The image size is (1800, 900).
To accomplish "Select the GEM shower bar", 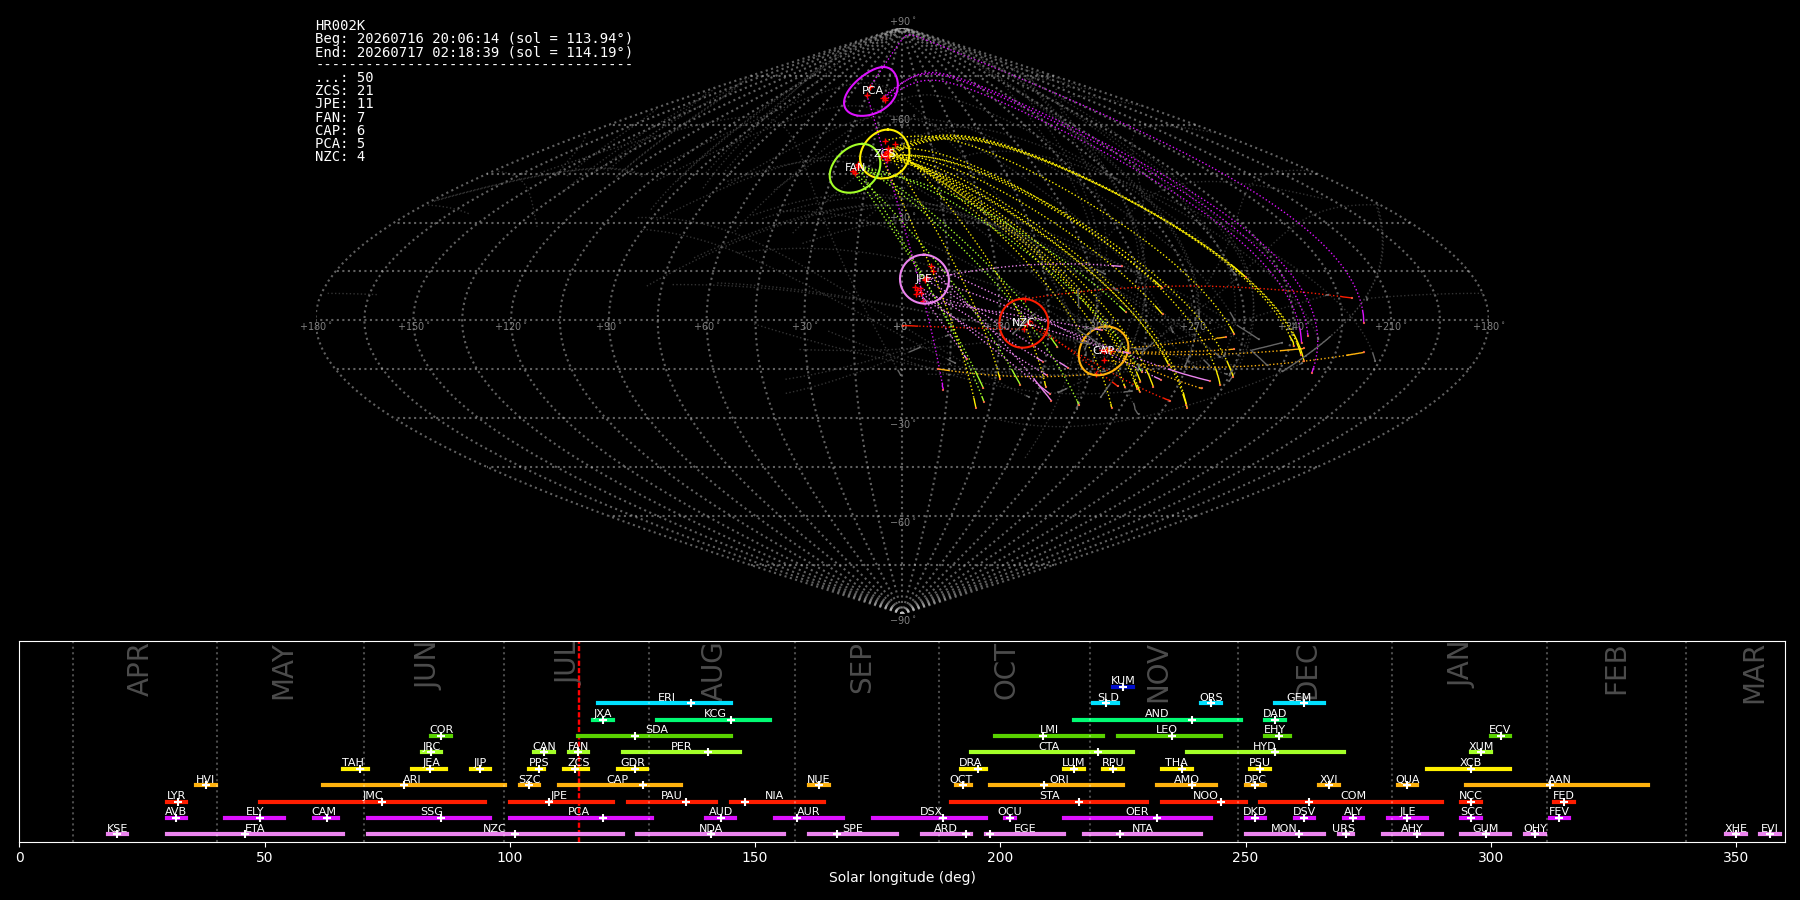I will [1299, 703].
